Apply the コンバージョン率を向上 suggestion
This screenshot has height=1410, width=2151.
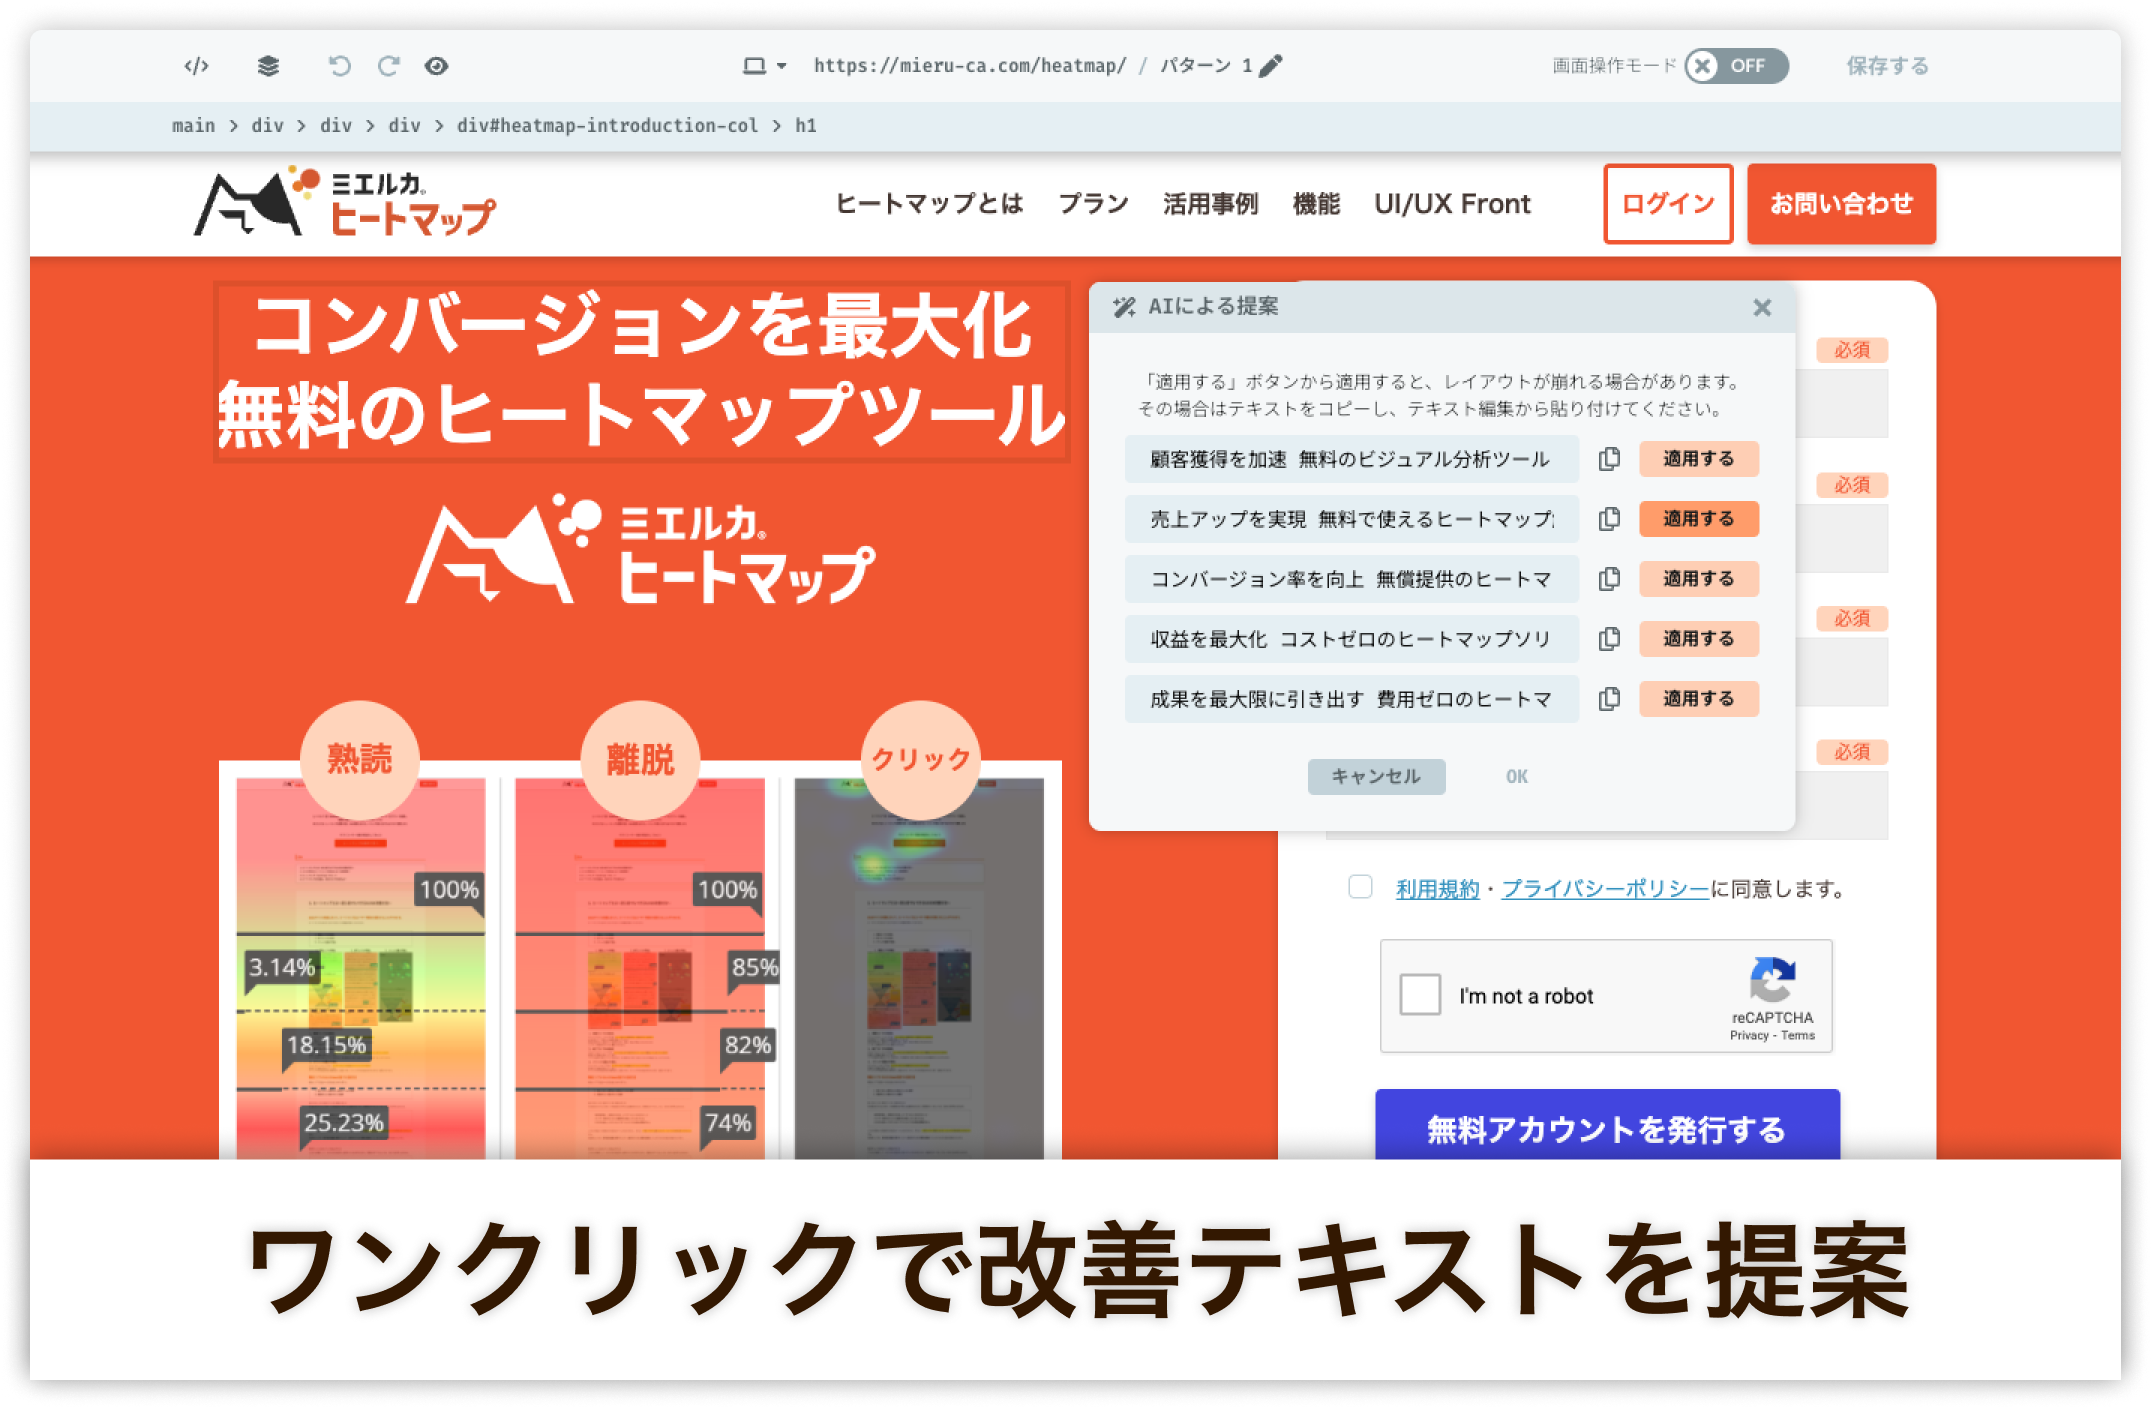pos(1698,579)
